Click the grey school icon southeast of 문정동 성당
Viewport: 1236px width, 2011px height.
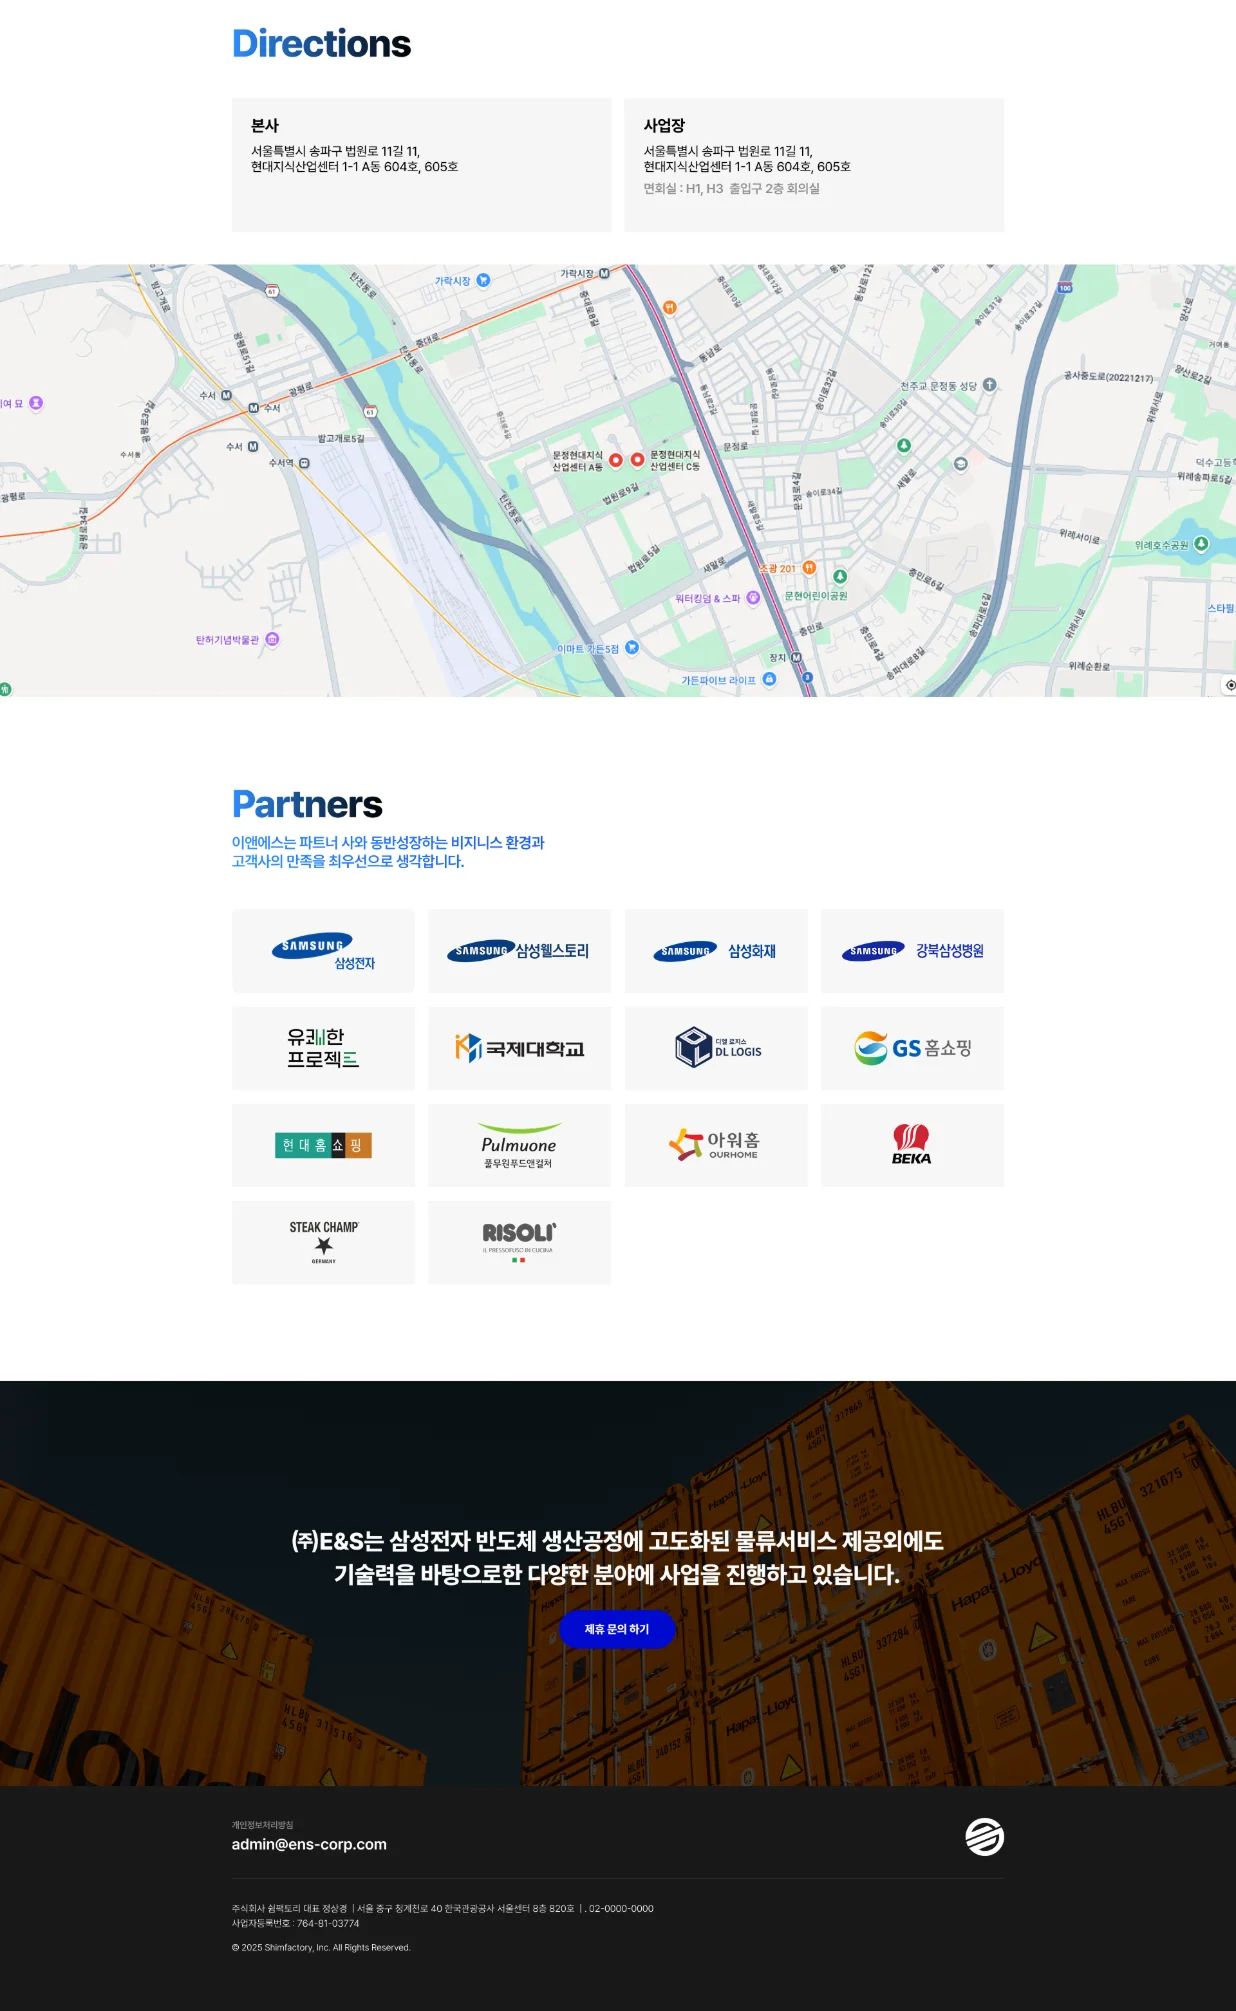point(960,464)
